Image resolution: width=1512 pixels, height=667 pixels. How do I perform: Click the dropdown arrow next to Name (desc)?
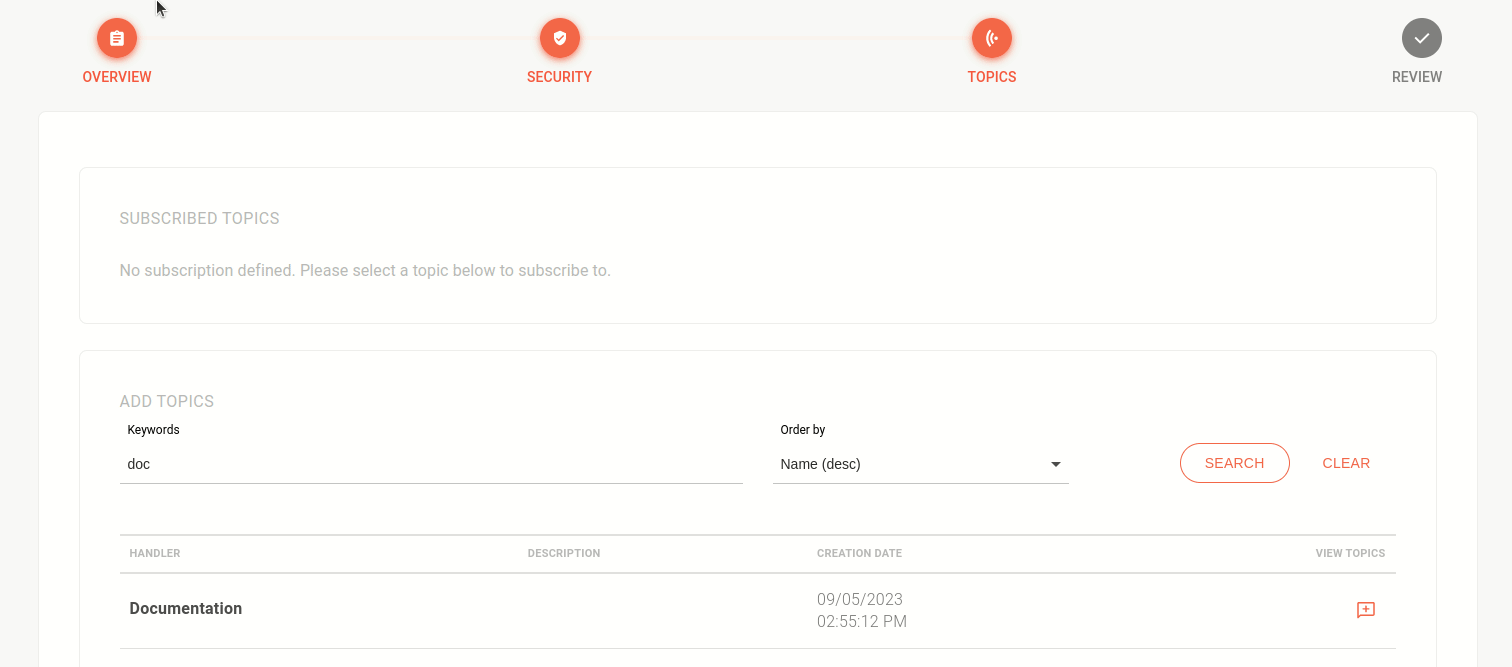(x=1056, y=464)
